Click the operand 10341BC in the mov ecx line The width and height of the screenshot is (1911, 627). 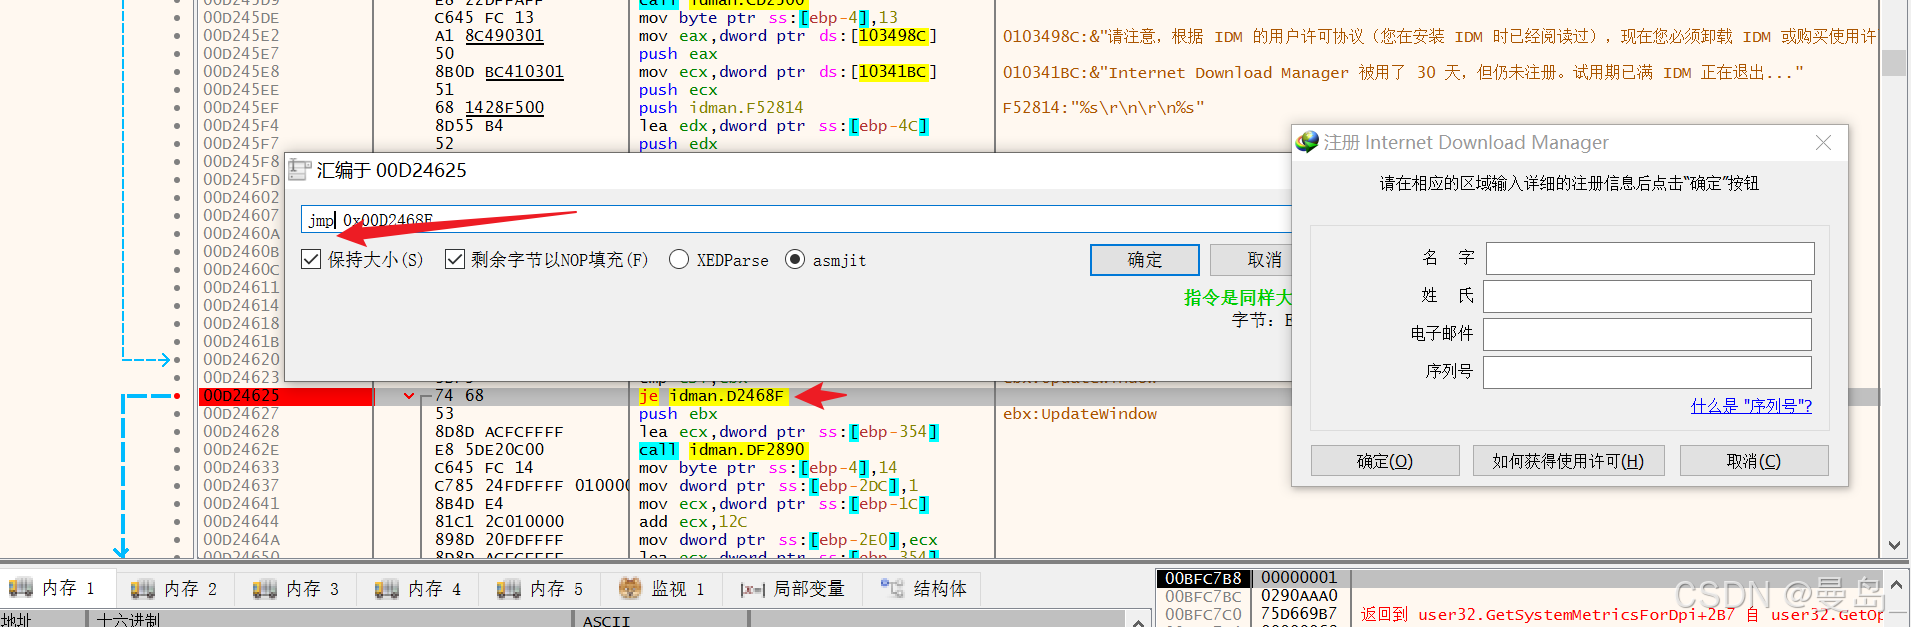893,72
